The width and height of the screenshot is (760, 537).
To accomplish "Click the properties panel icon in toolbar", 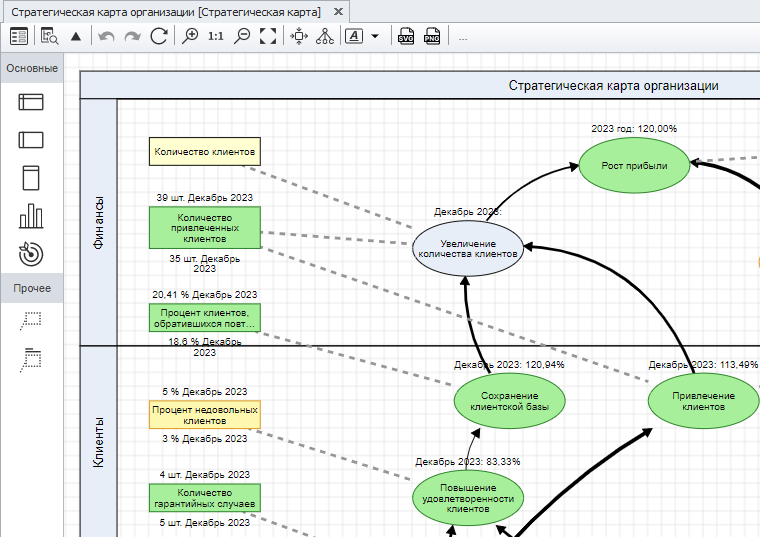I will click(x=18, y=36).
